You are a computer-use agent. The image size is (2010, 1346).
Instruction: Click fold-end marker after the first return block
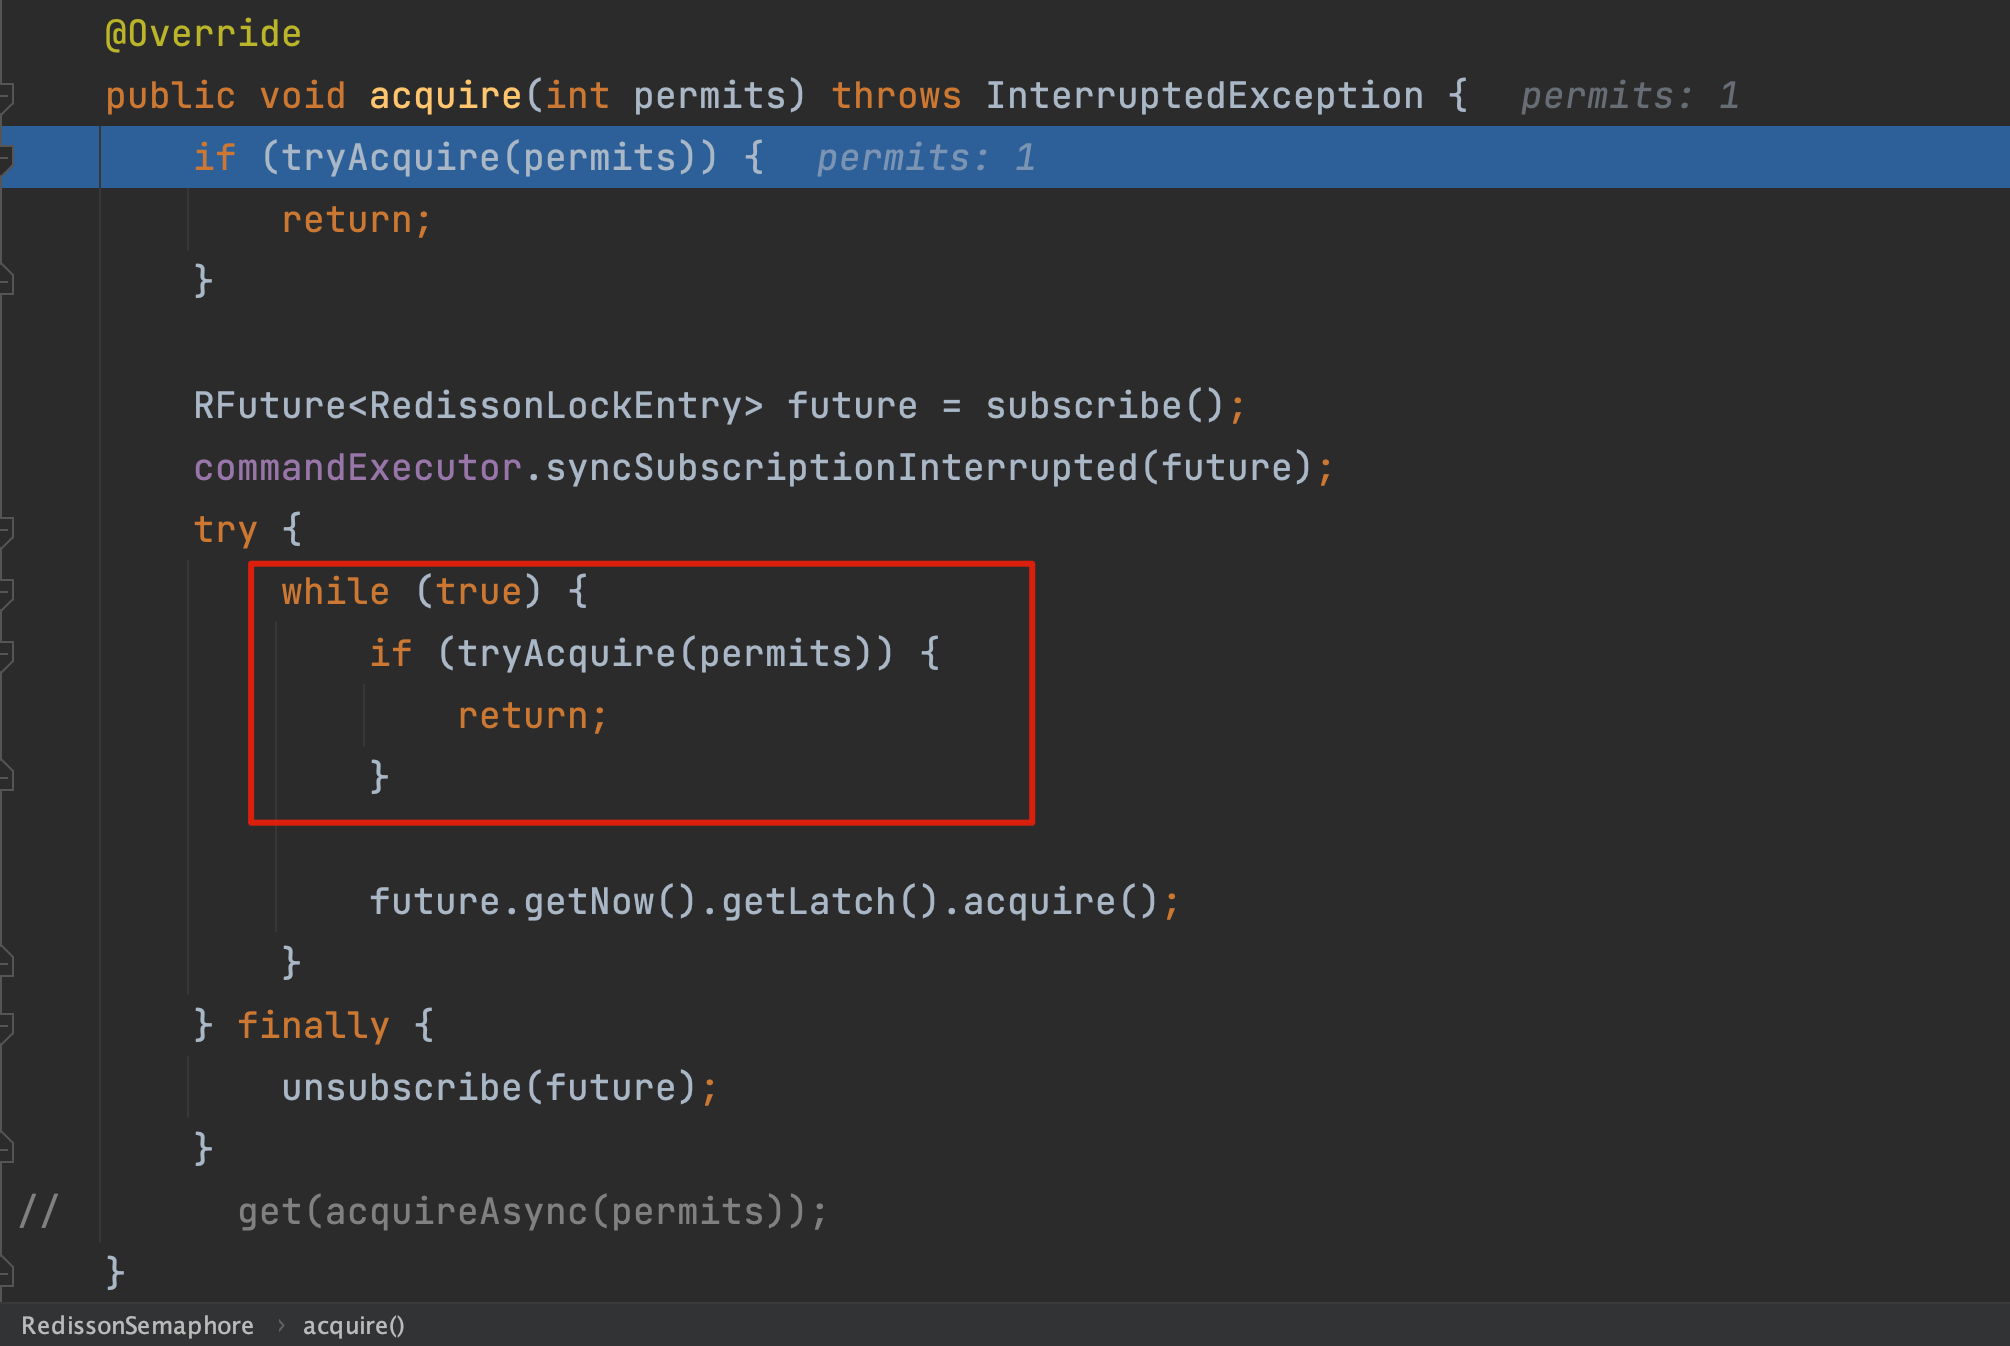point(5,281)
